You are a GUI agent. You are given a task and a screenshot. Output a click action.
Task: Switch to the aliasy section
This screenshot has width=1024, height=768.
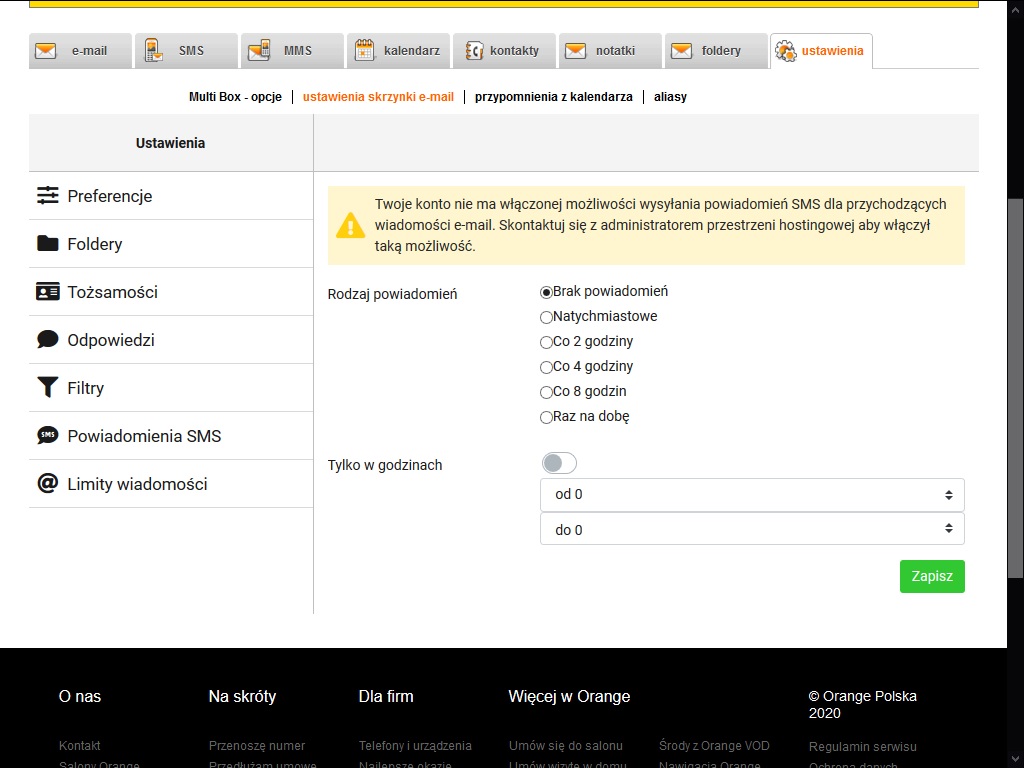pyautogui.click(x=670, y=97)
